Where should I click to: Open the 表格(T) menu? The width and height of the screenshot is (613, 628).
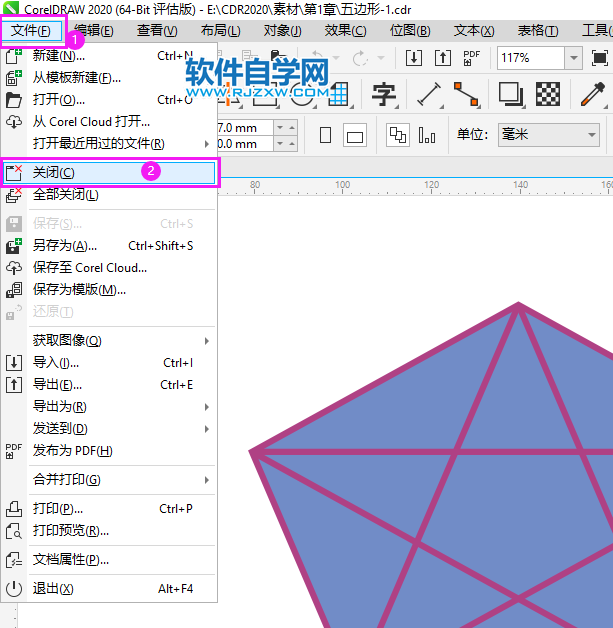538,30
